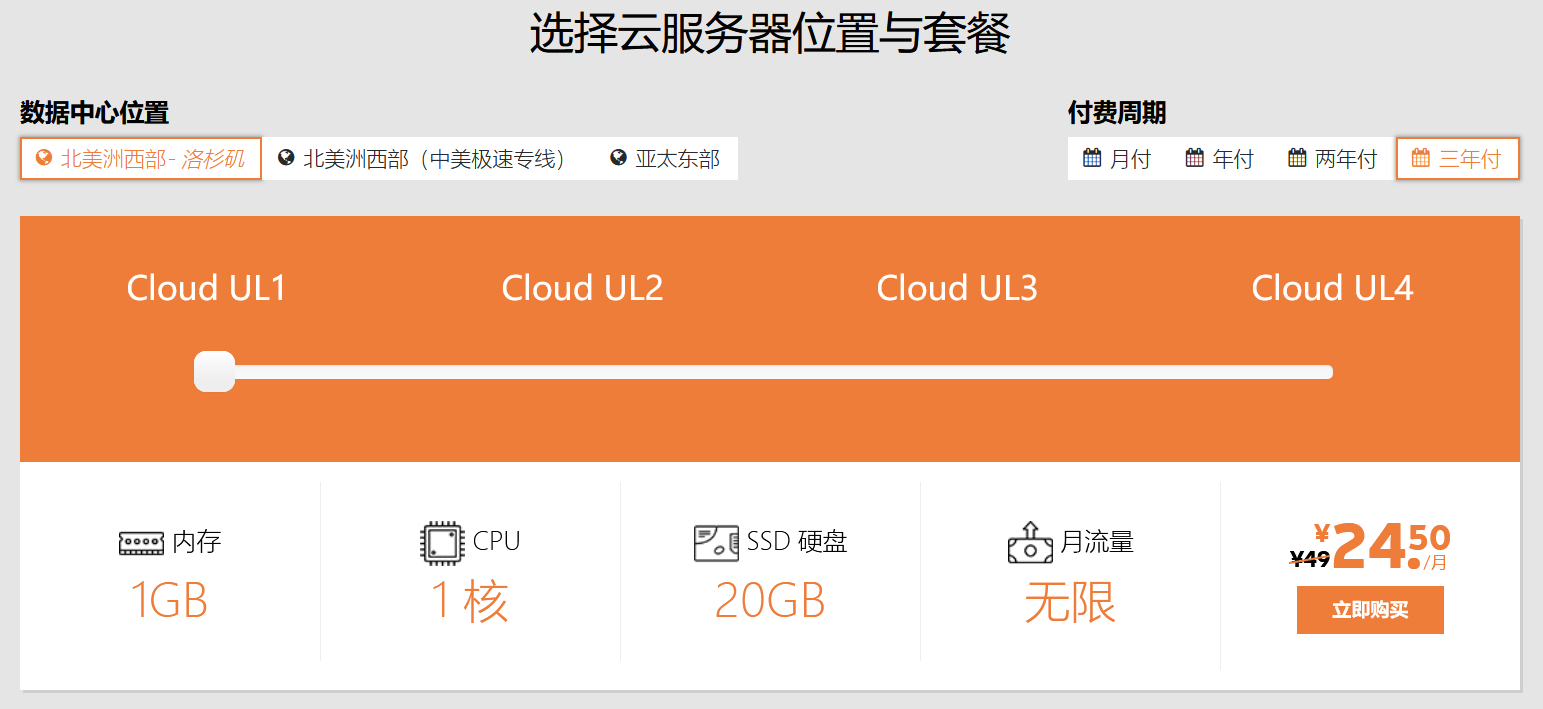1543x709 pixels.
Task: Click the calendar icon next to 两年付
Action: [x=1297, y=157]
